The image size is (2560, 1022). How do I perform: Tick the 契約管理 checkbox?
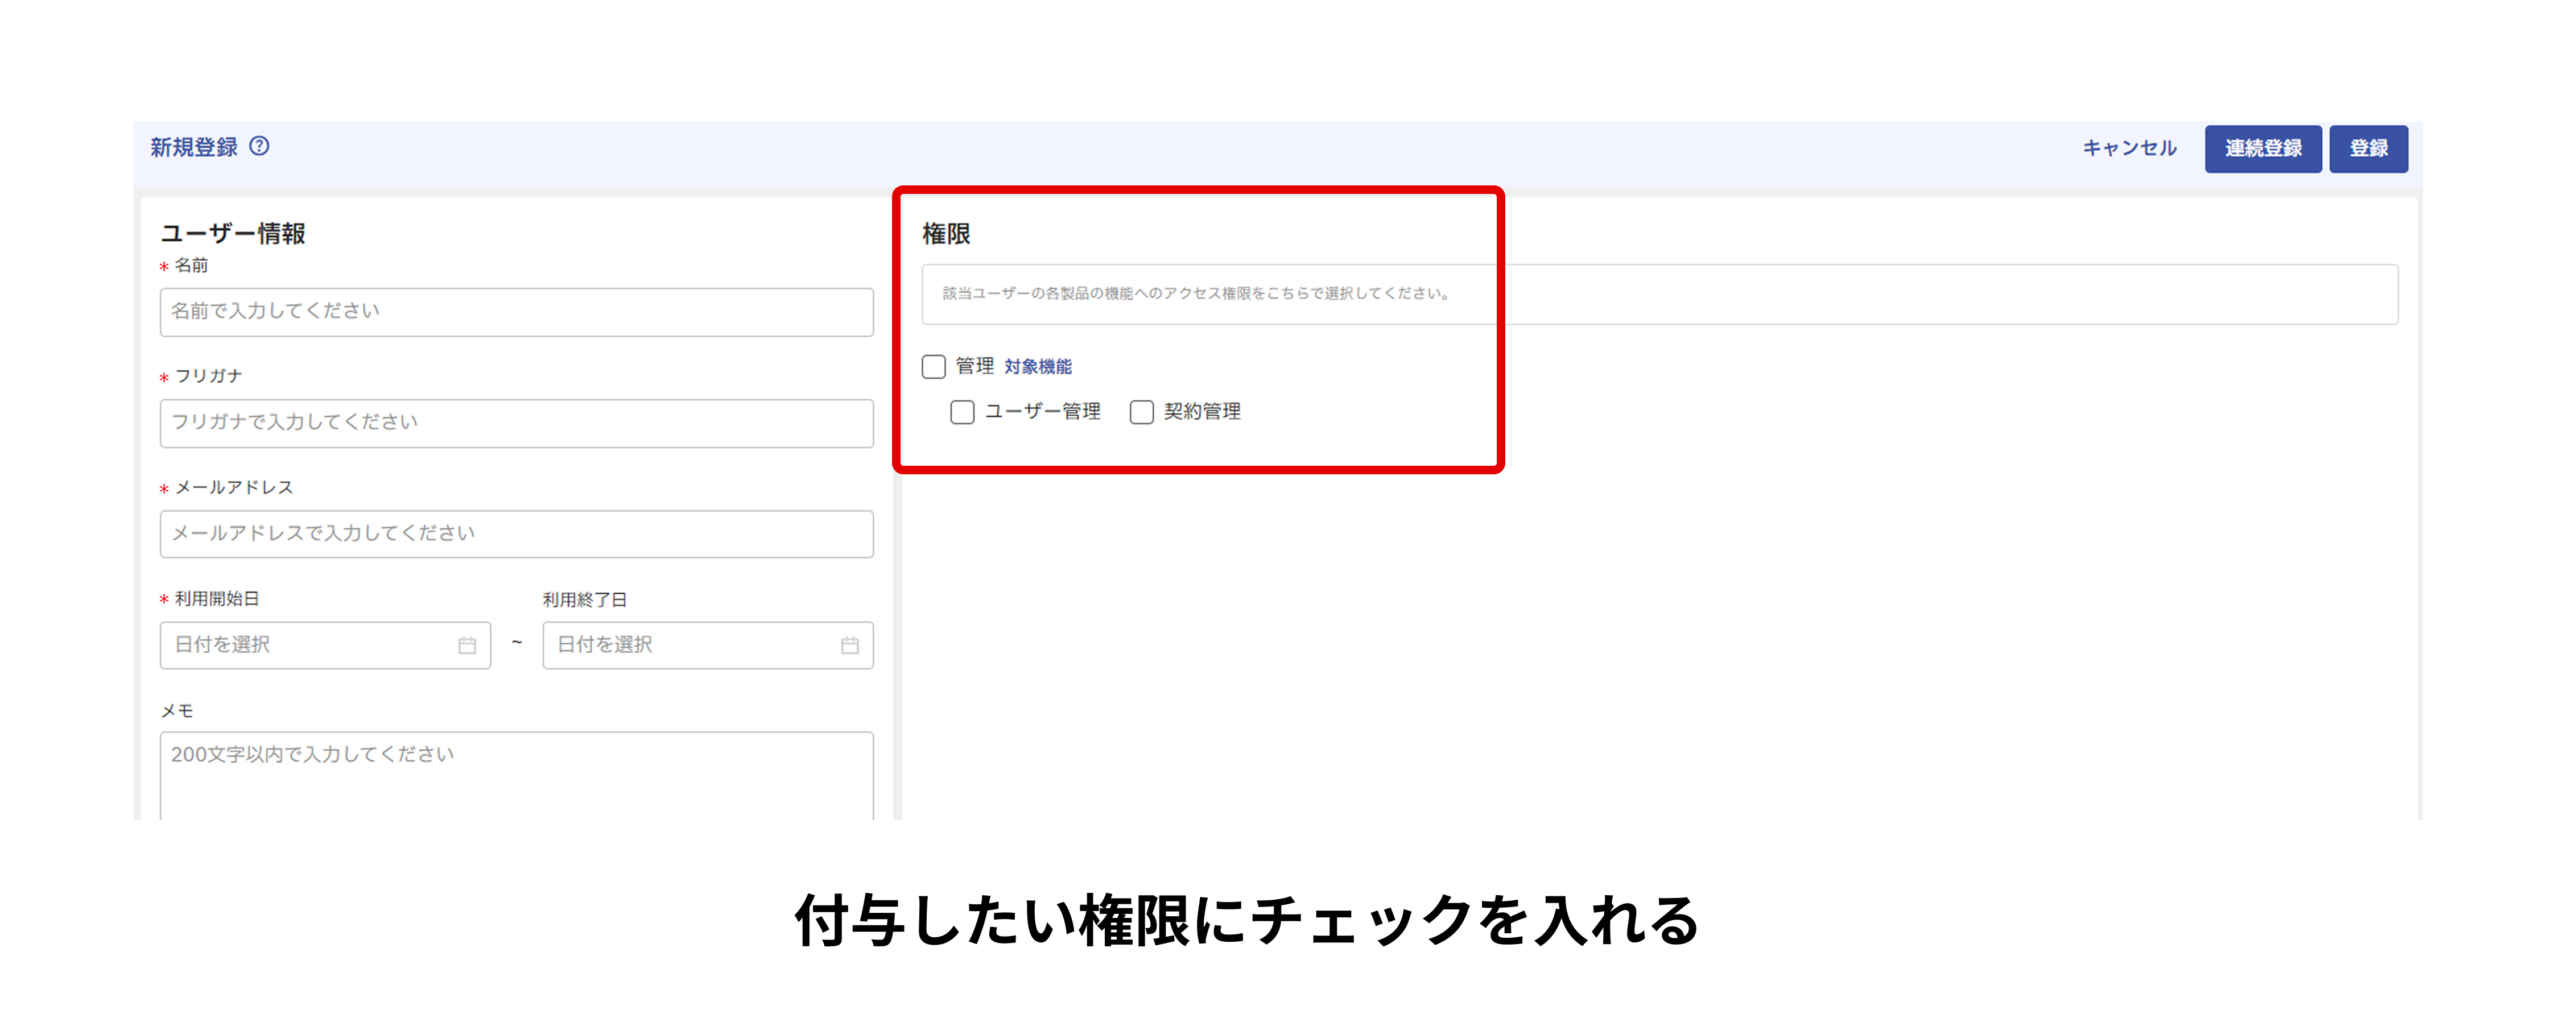(1141, 411)
